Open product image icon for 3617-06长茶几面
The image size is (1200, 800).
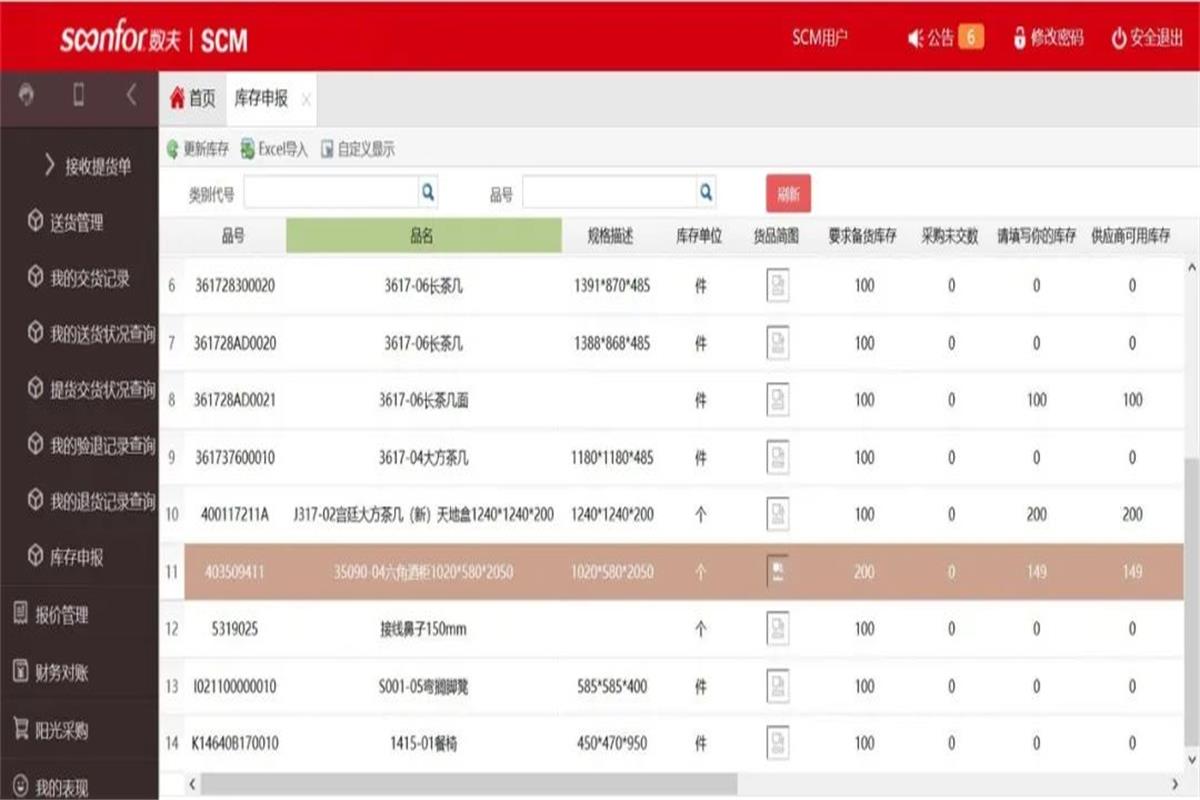point(777,400)
